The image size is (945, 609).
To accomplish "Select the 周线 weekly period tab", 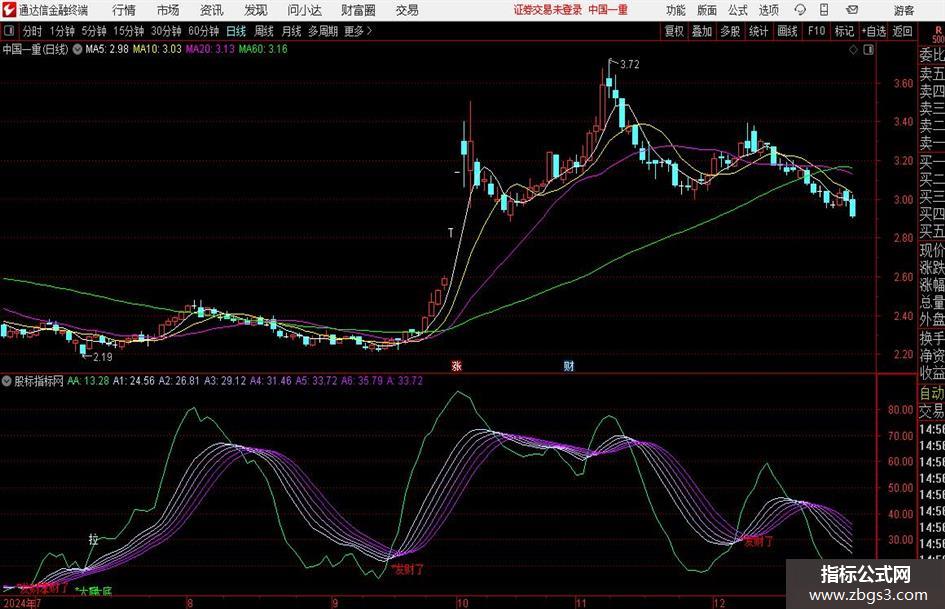I will click(x=264, y=31).
